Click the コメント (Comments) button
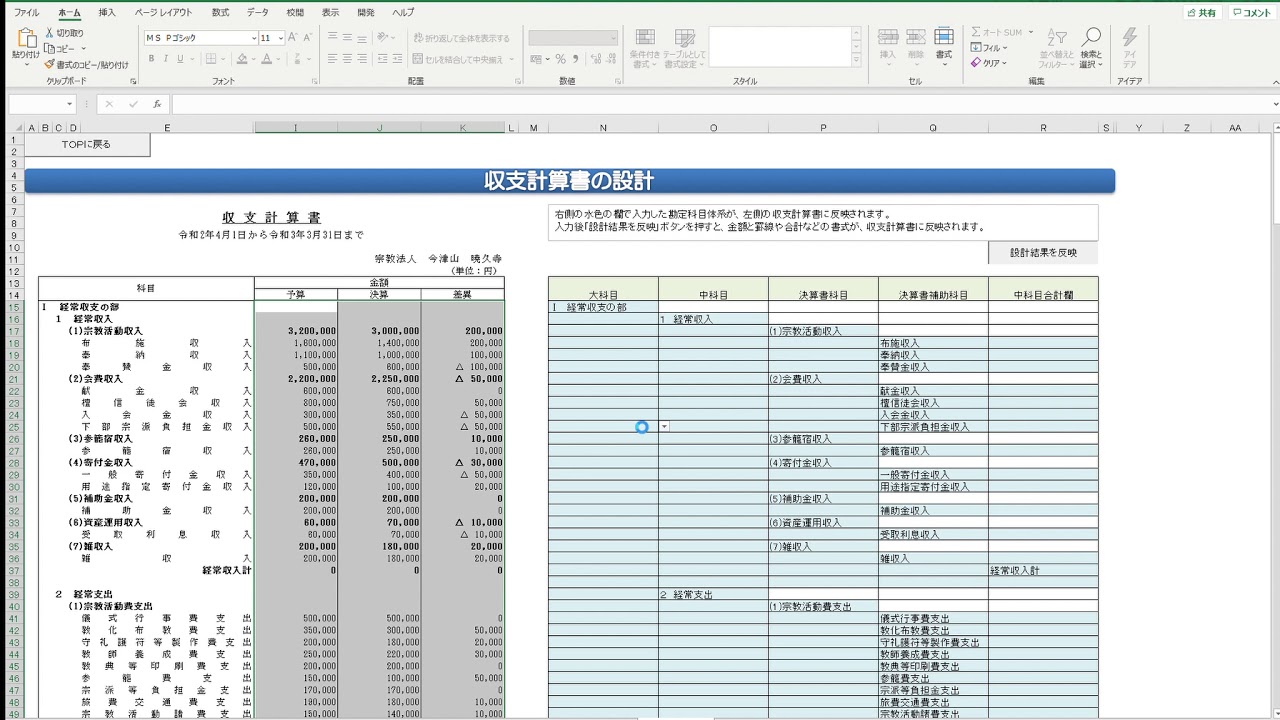Screen dimensions: 1280x720 coord(1251,13)
